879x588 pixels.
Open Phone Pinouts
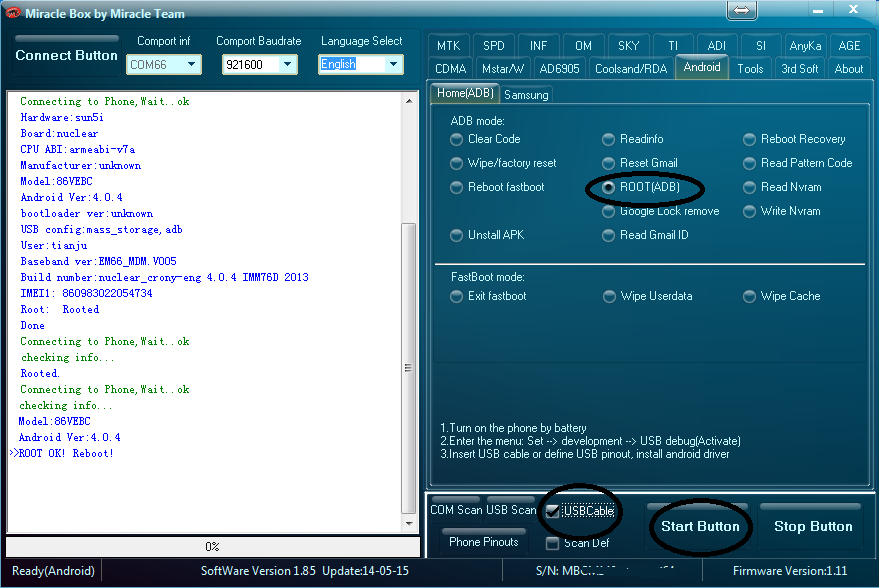pyautogui.click(x=483, y=541)
